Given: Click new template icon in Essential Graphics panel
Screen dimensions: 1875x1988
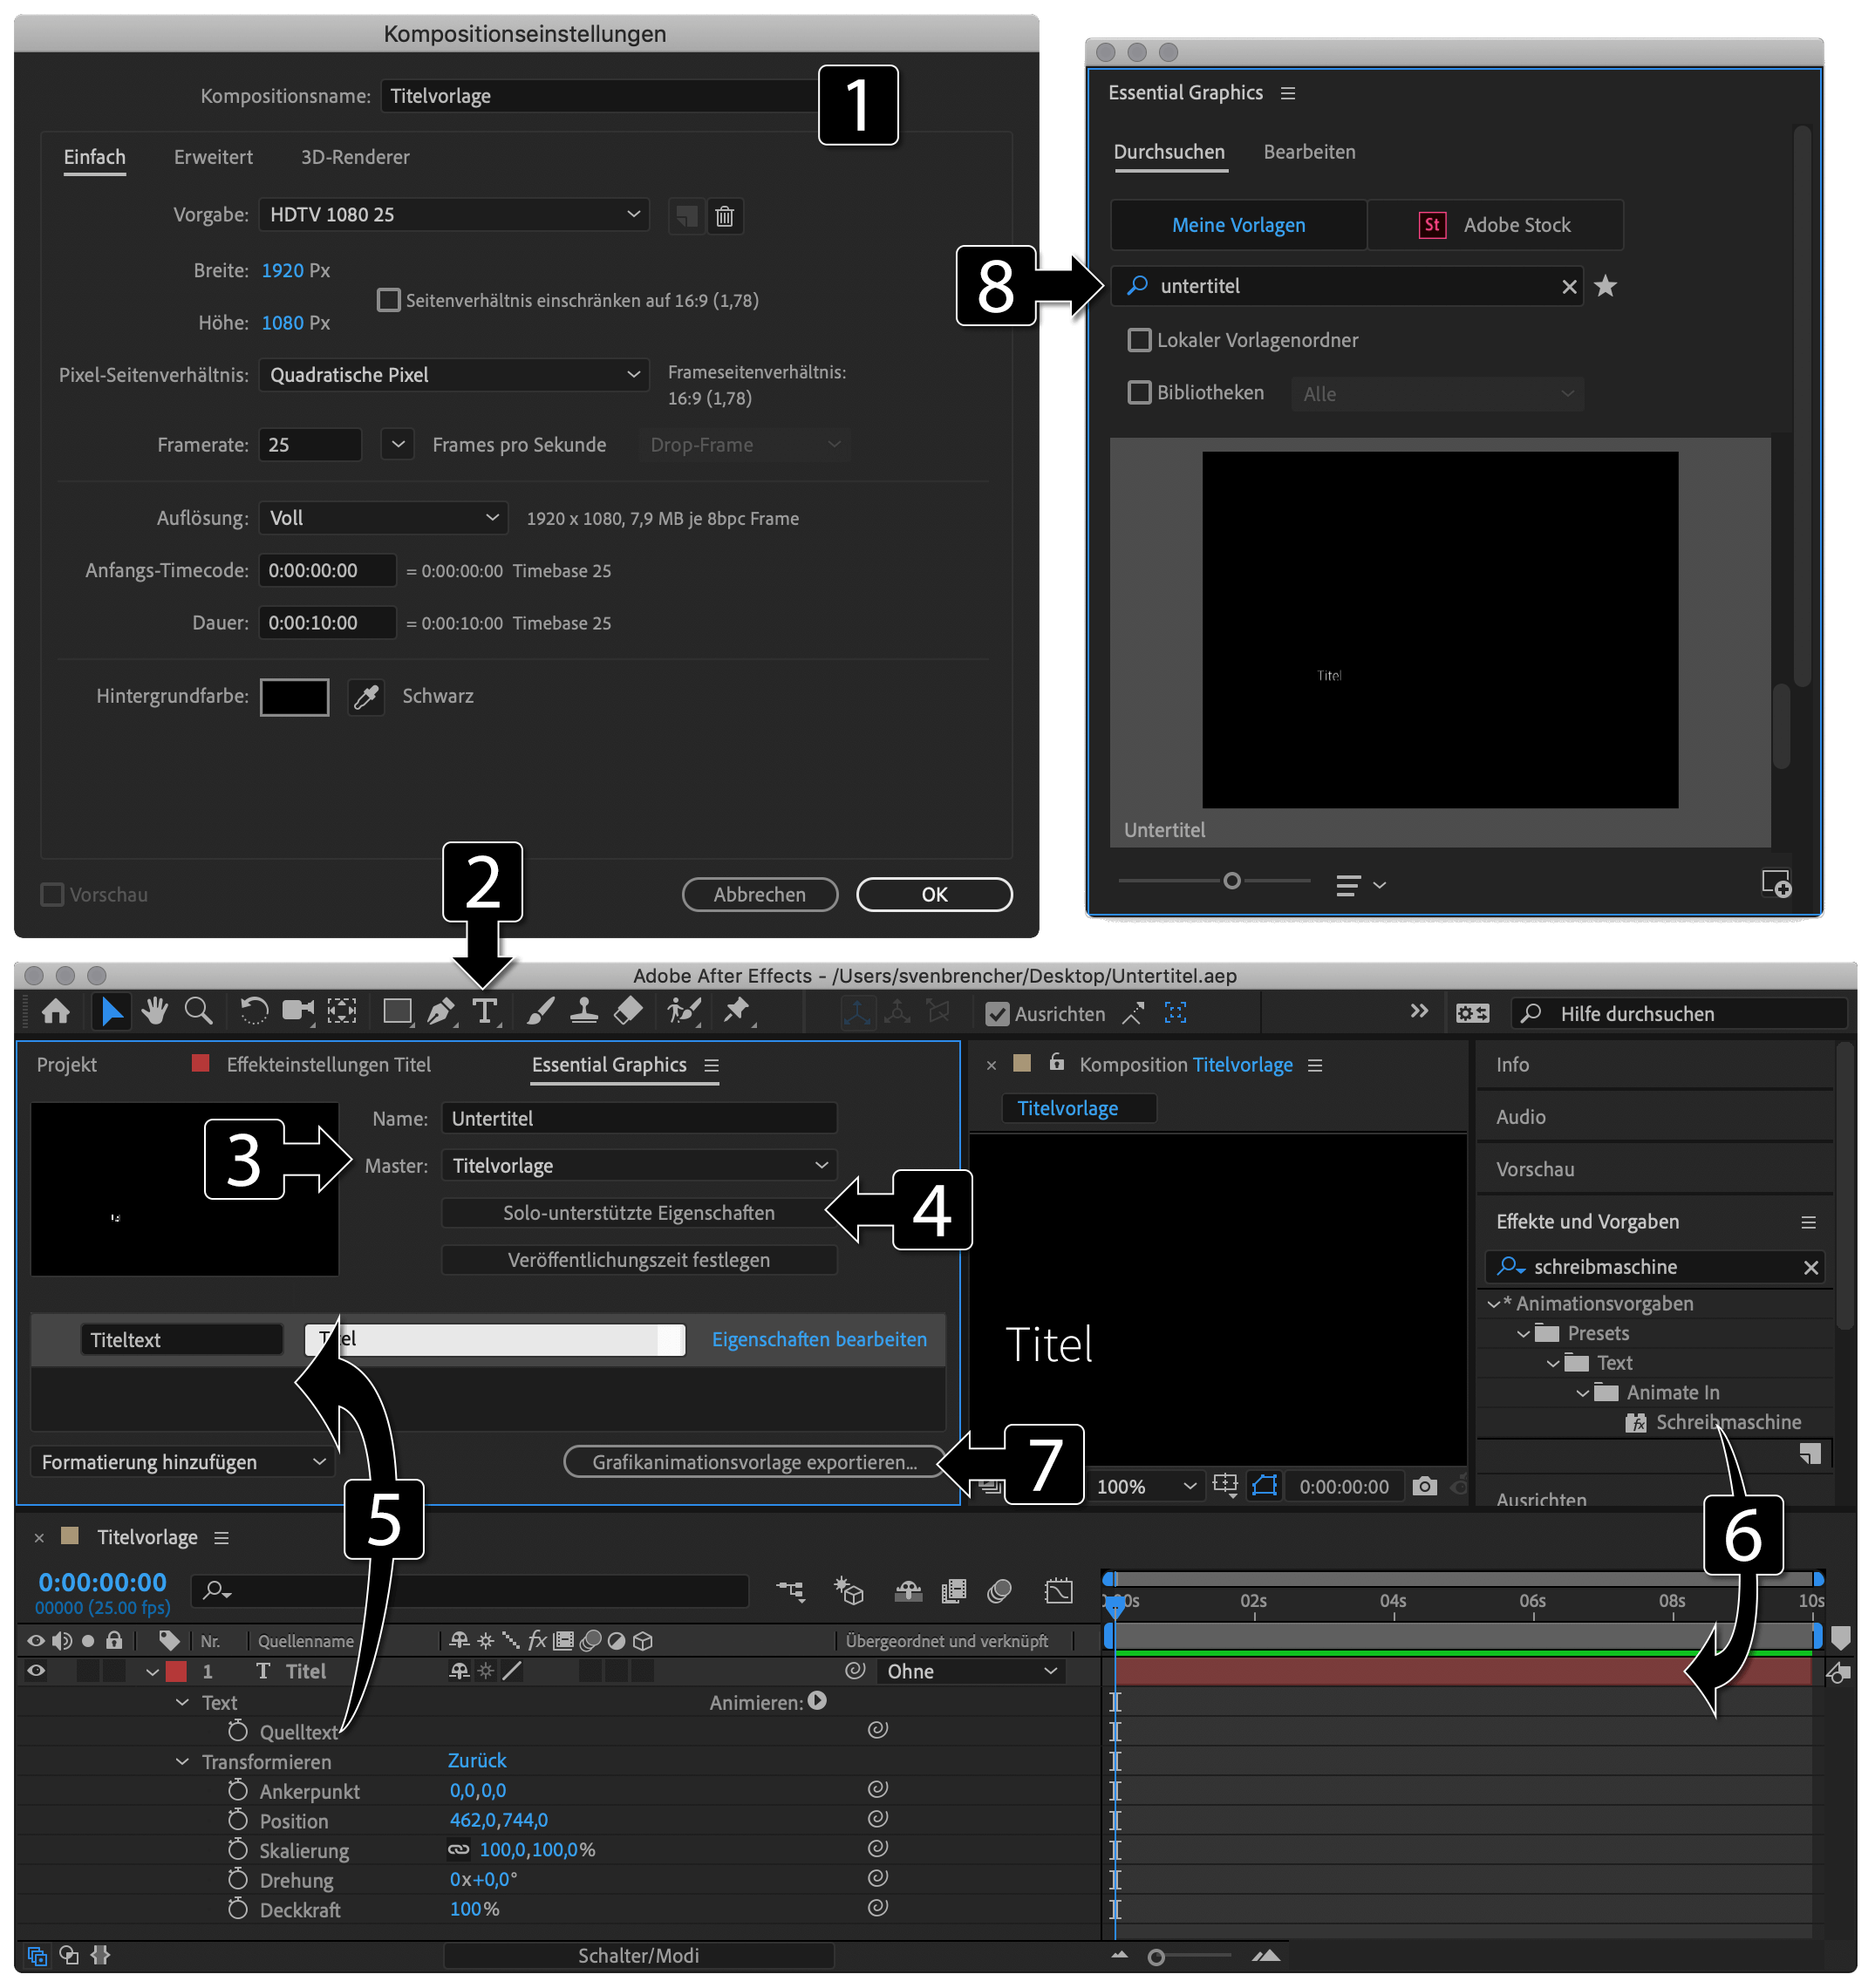Looking at the screenshot, I should 1776,884.
